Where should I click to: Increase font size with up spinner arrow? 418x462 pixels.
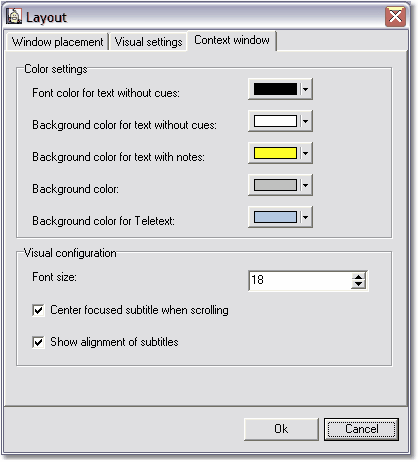pos(359,277)
